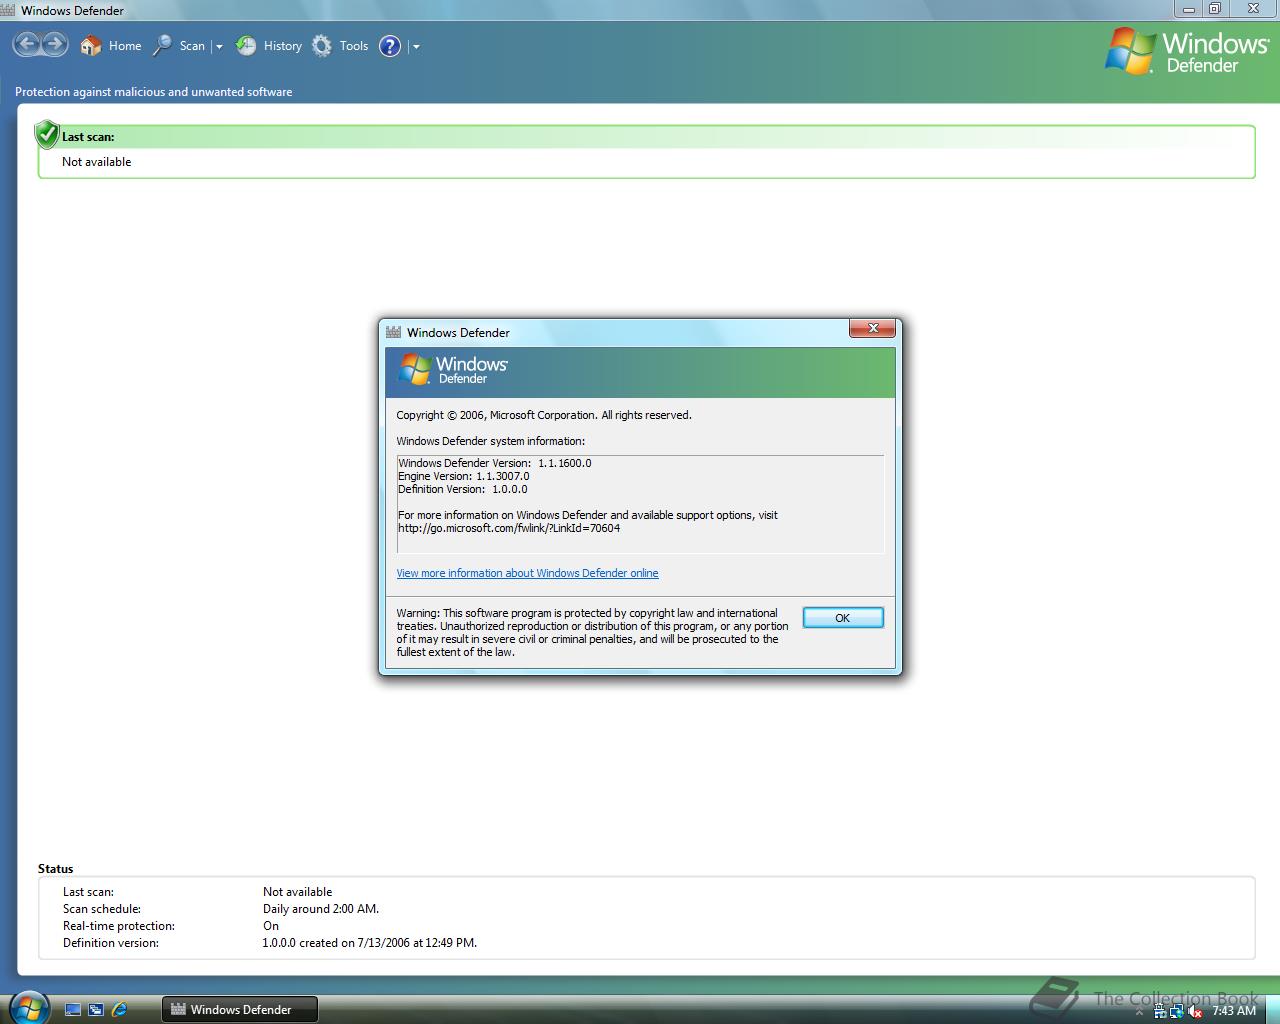The height and width of the screenshot is (1024, 1280).
Task: Click the blue Help question mark icon
Action: [x=390, y=46]
